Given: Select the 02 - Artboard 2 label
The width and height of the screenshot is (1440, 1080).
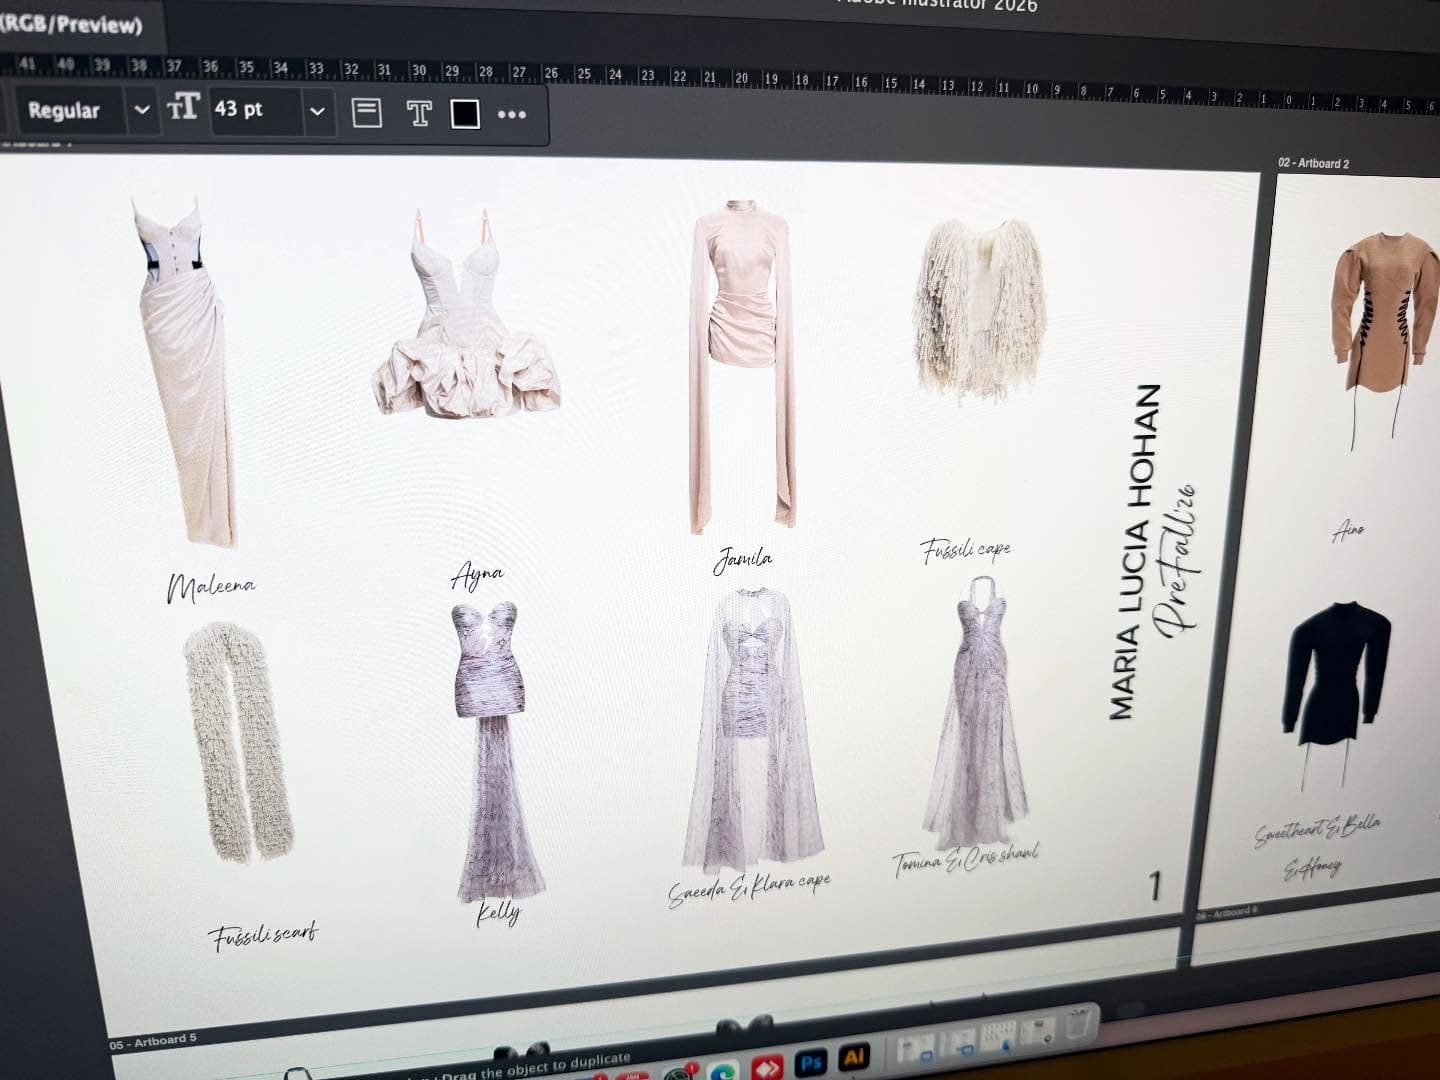Looking at the screenshot, I should pos(1313,163).
